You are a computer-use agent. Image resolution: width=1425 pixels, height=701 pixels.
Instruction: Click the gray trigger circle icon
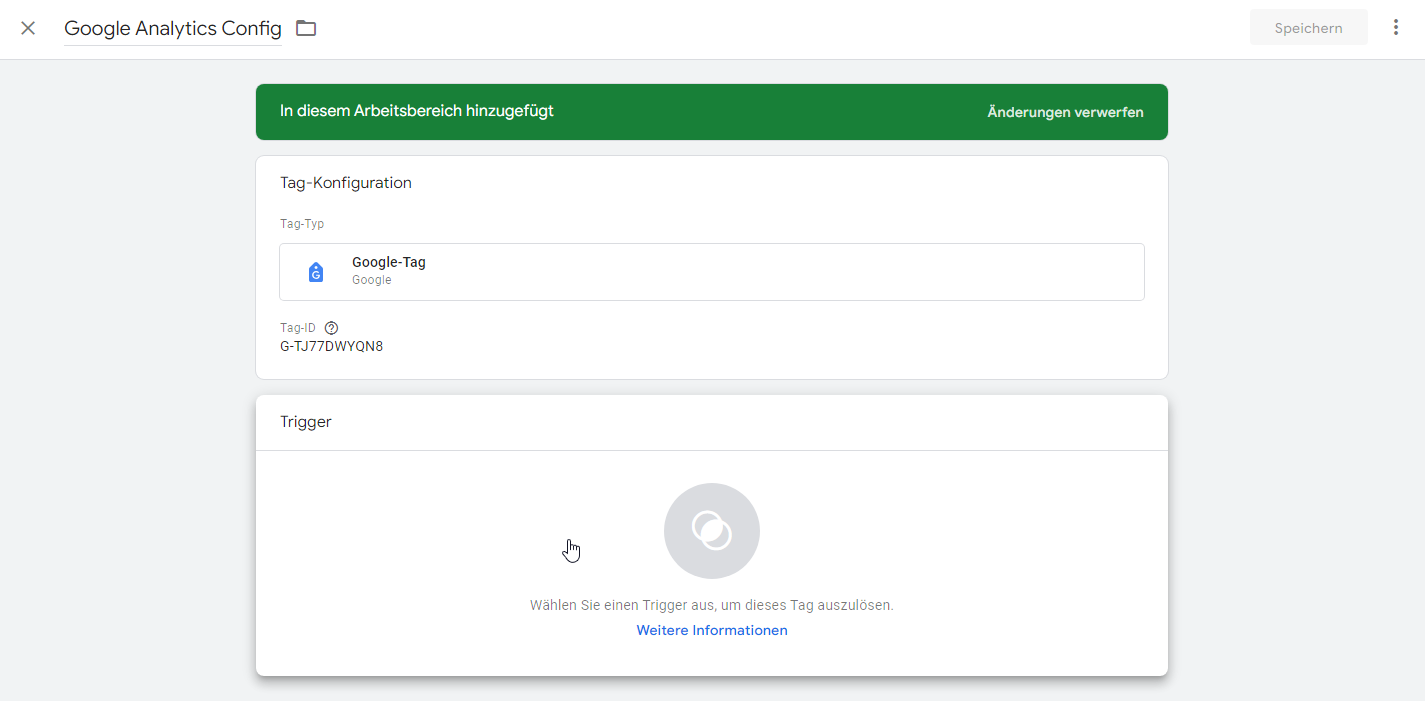(x=711, y=531)
